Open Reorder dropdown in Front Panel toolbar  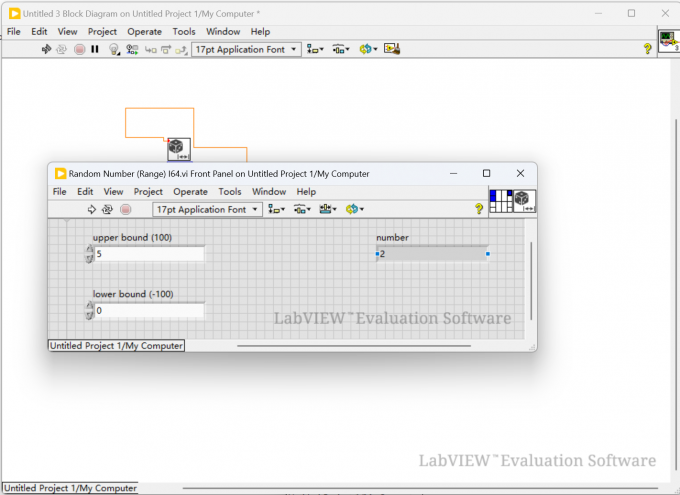[x=354, y=209]
